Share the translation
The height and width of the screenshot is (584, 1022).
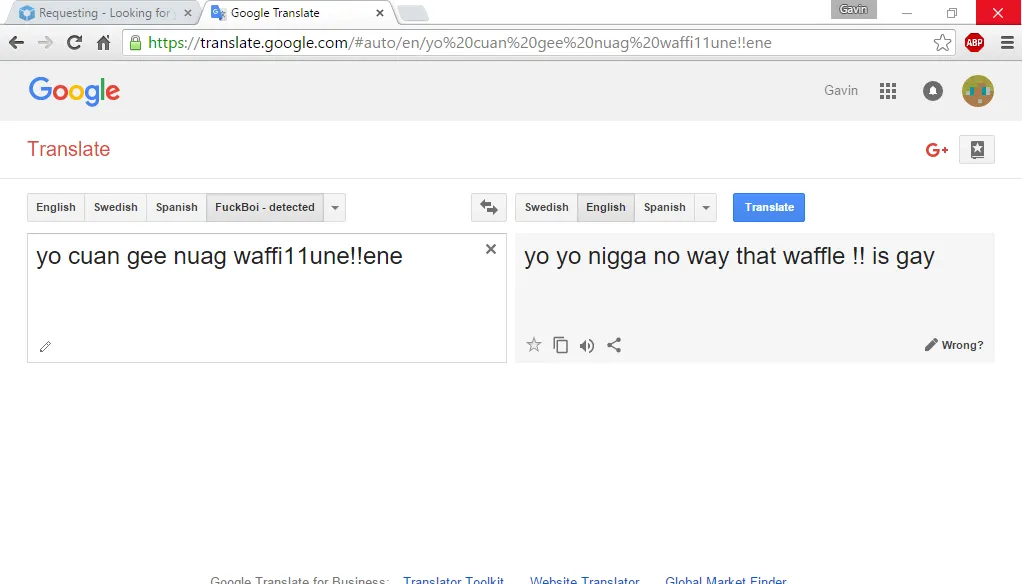(x=614, y=345)
